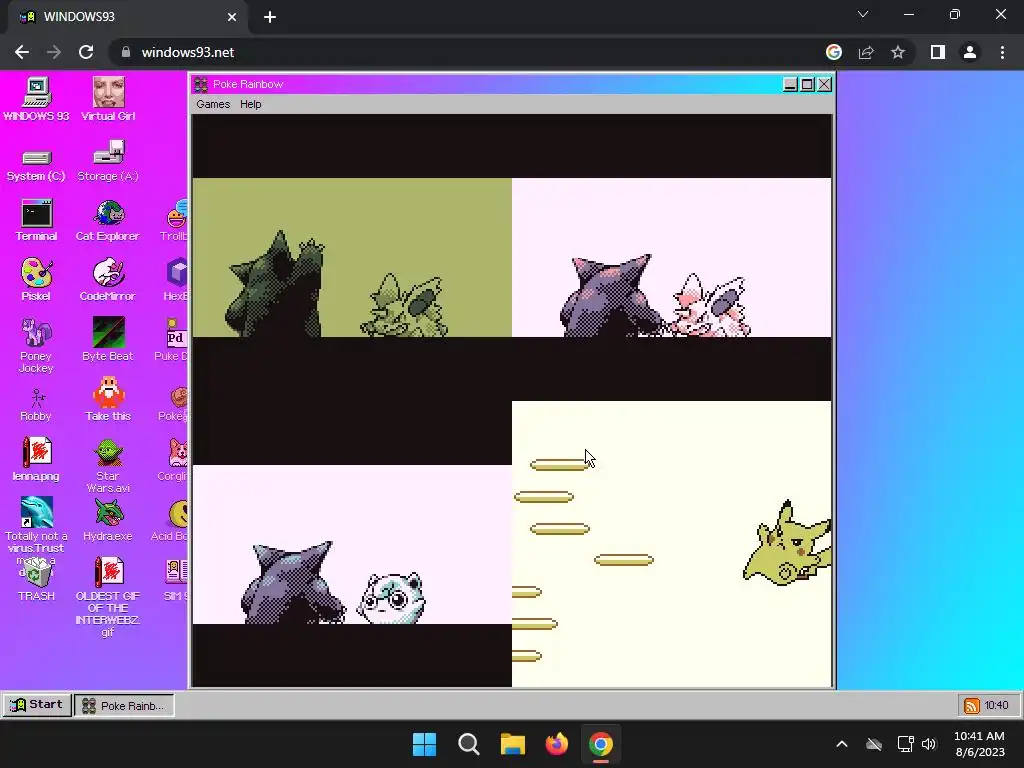Go back in the browser
1024x768 pixels.
(22, 52)
